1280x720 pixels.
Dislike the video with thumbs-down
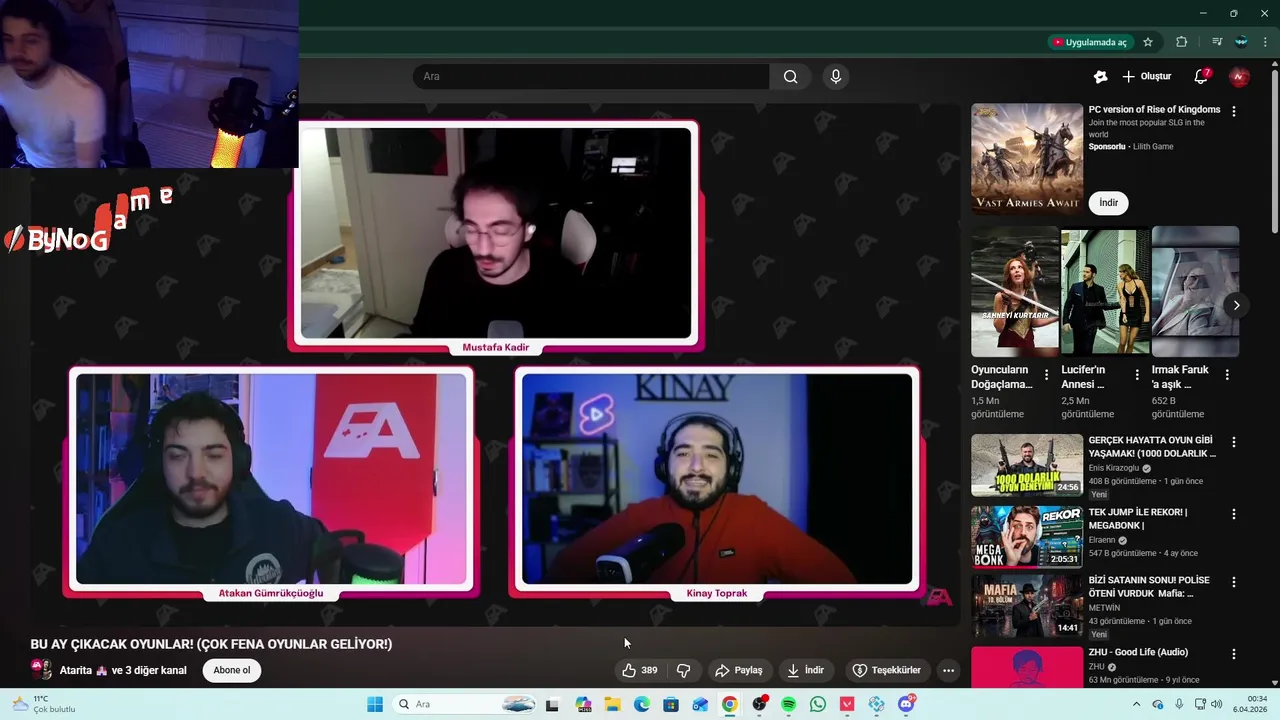684,670
